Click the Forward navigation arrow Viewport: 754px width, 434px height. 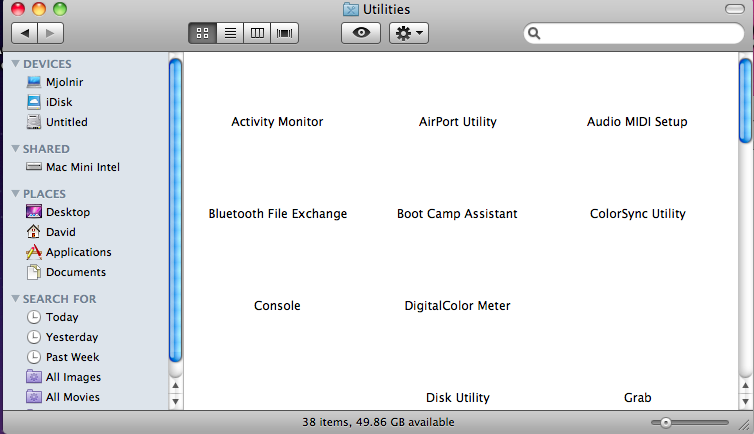point(50,33)
